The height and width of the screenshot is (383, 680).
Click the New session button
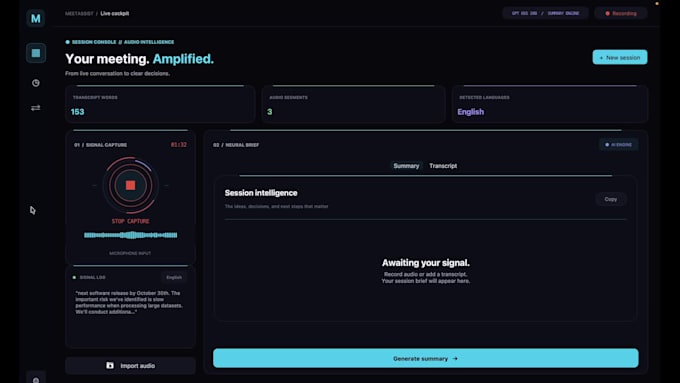click(620, 57)
